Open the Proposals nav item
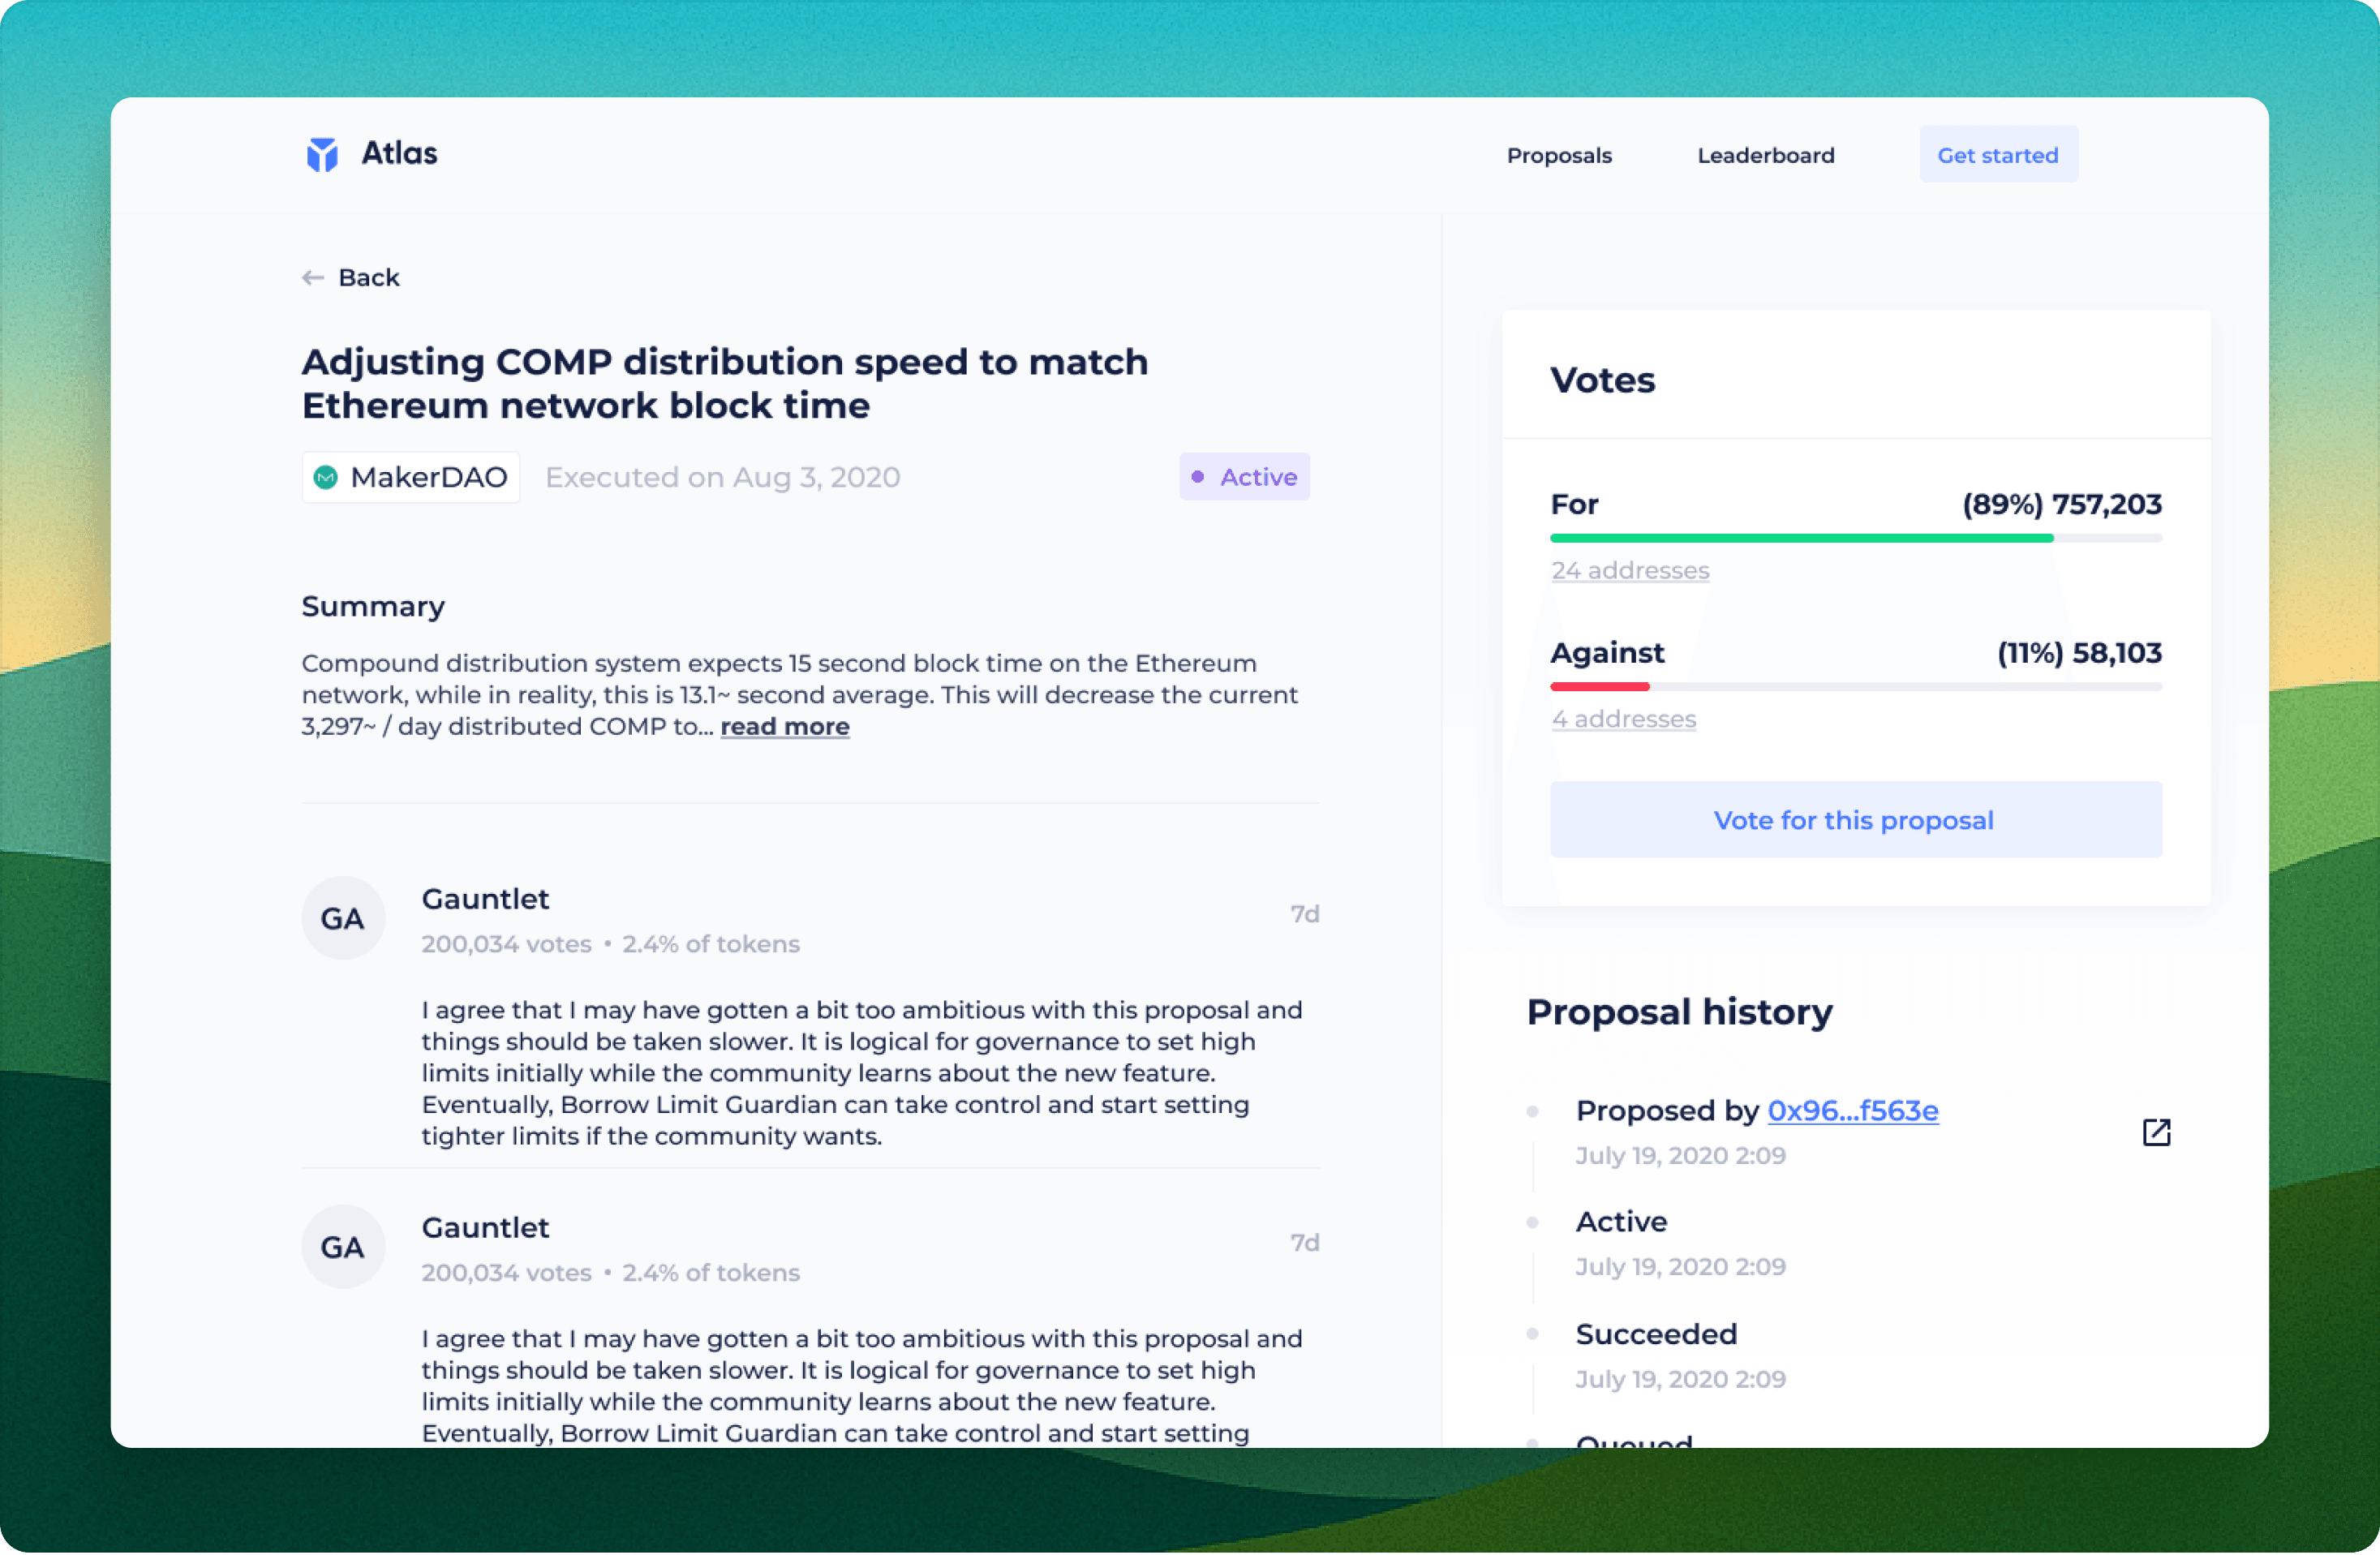Viewport: 2380px width, 1555px height. click(1559, 155)
